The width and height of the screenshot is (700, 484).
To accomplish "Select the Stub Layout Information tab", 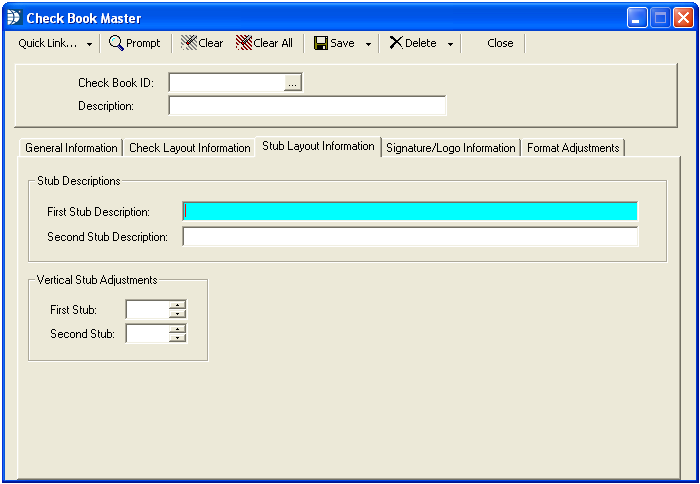I will [x=318, y=146].
